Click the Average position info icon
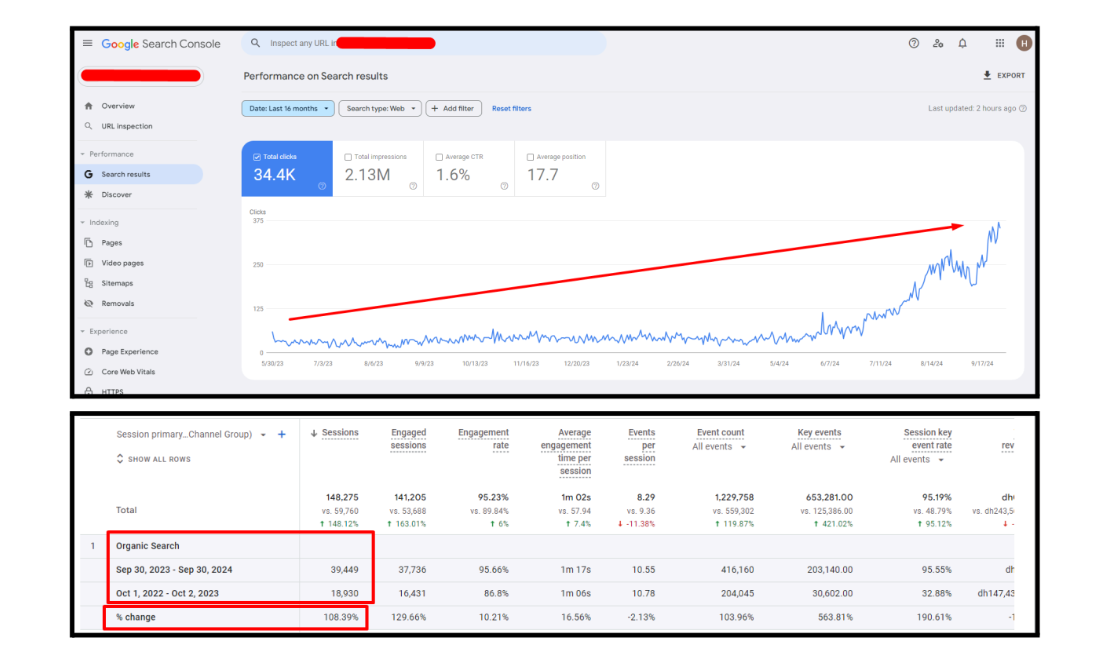 pyautogui.click(x=596, y=186)
